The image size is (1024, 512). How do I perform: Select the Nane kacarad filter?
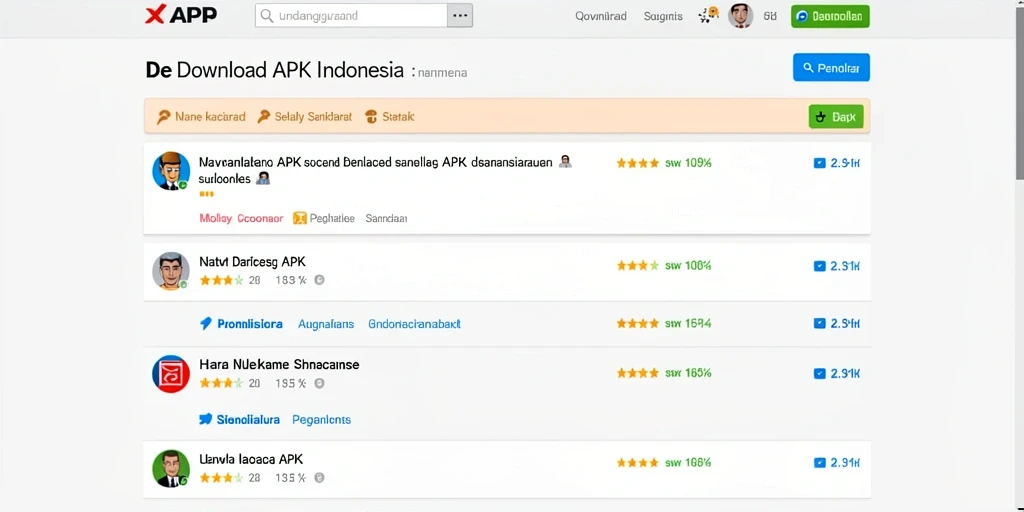201,117
